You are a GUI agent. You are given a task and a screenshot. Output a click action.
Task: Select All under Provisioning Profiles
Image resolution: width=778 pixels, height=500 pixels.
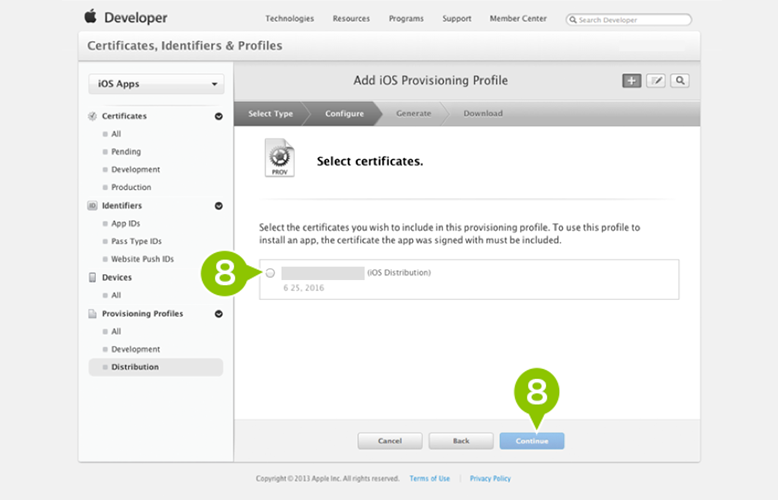[116, 332]
